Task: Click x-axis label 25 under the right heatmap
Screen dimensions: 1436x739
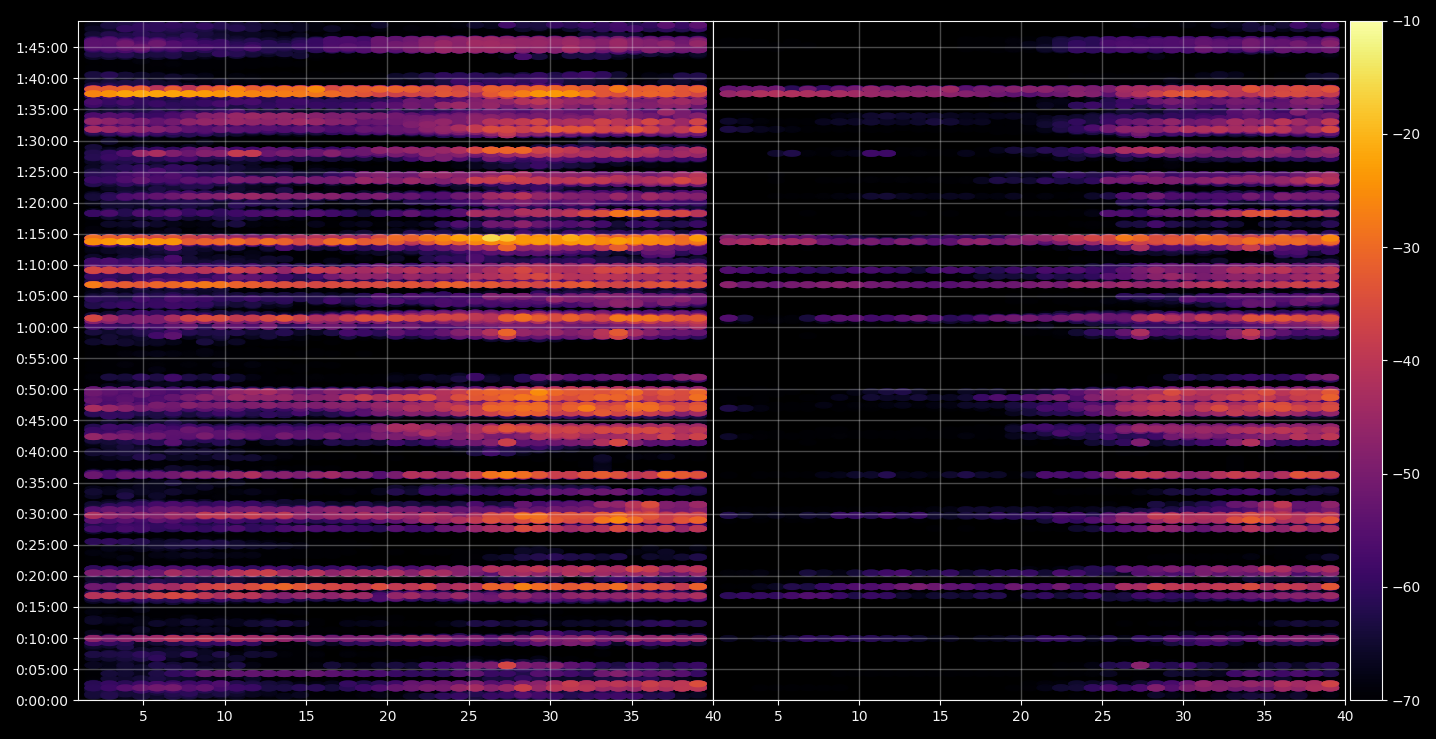Action: tap(1102, 716)
